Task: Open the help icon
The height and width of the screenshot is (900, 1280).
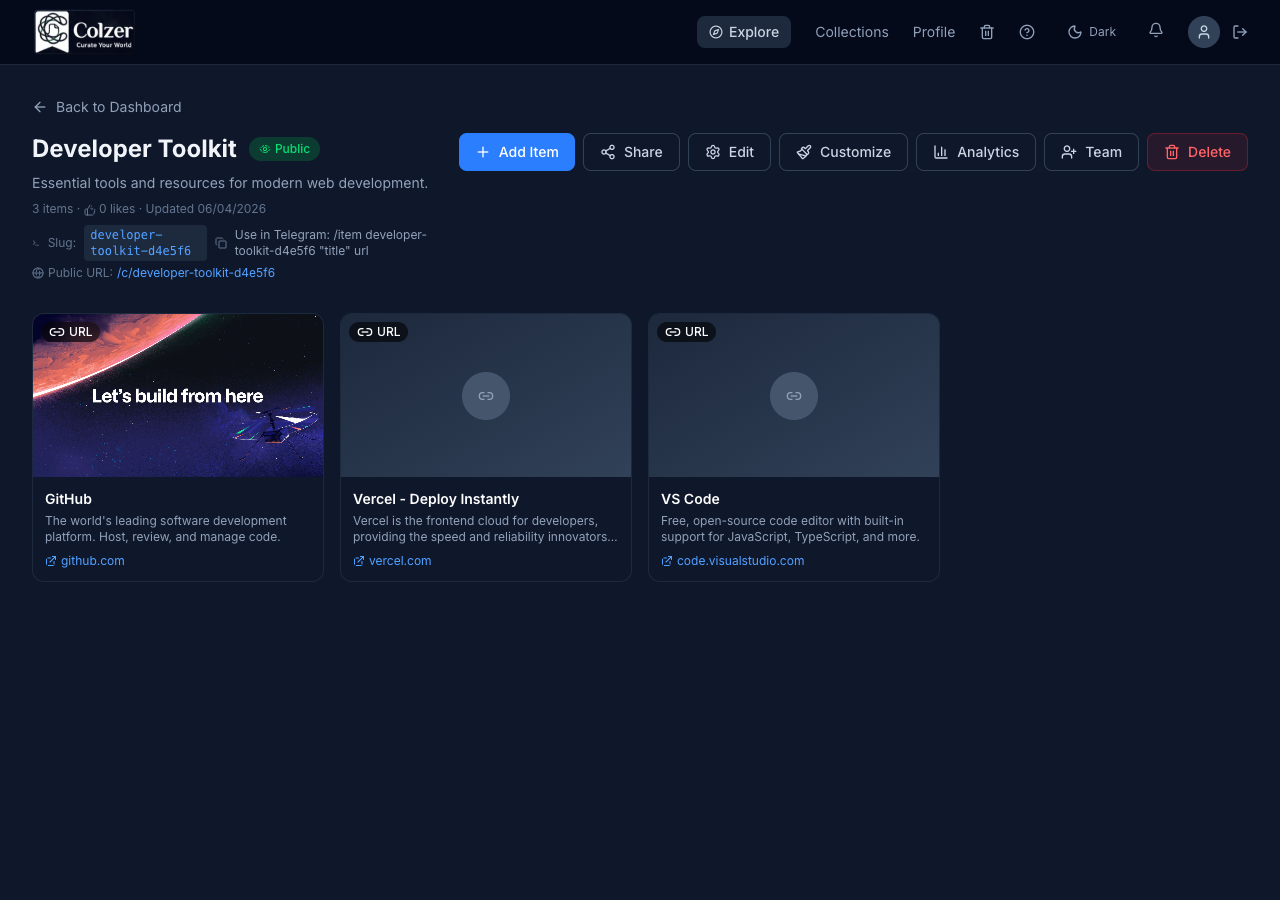Action: point(1026,31)
